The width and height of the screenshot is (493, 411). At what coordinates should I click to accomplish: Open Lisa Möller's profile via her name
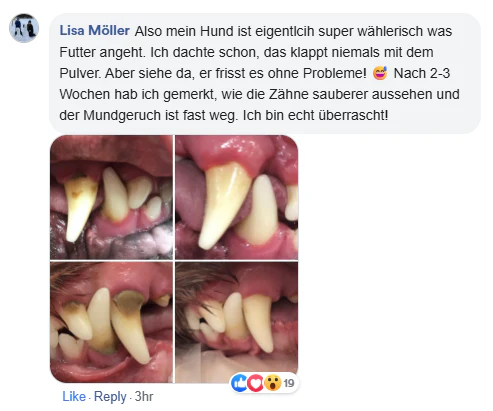(95, 31)
